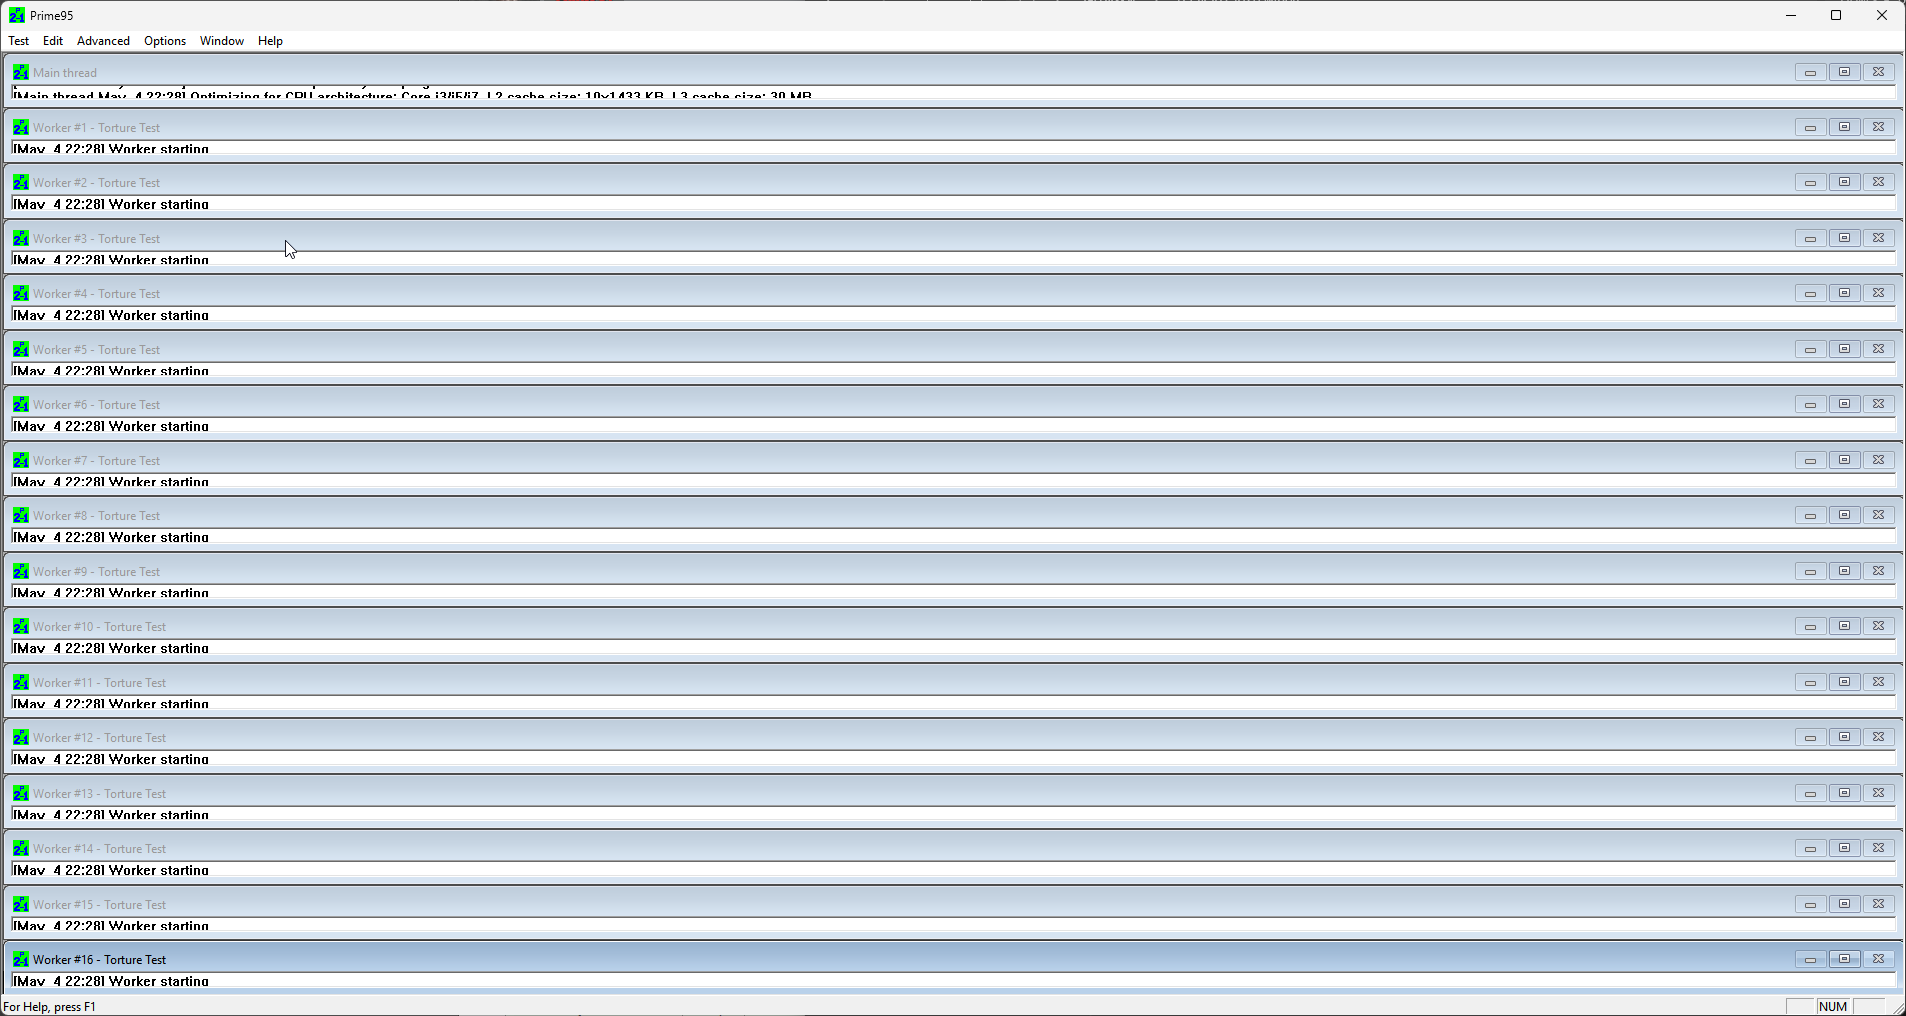Minimize the main Prime95 window
Viewport: 1906px width, 1016px height.
[x=1791, y=15]
